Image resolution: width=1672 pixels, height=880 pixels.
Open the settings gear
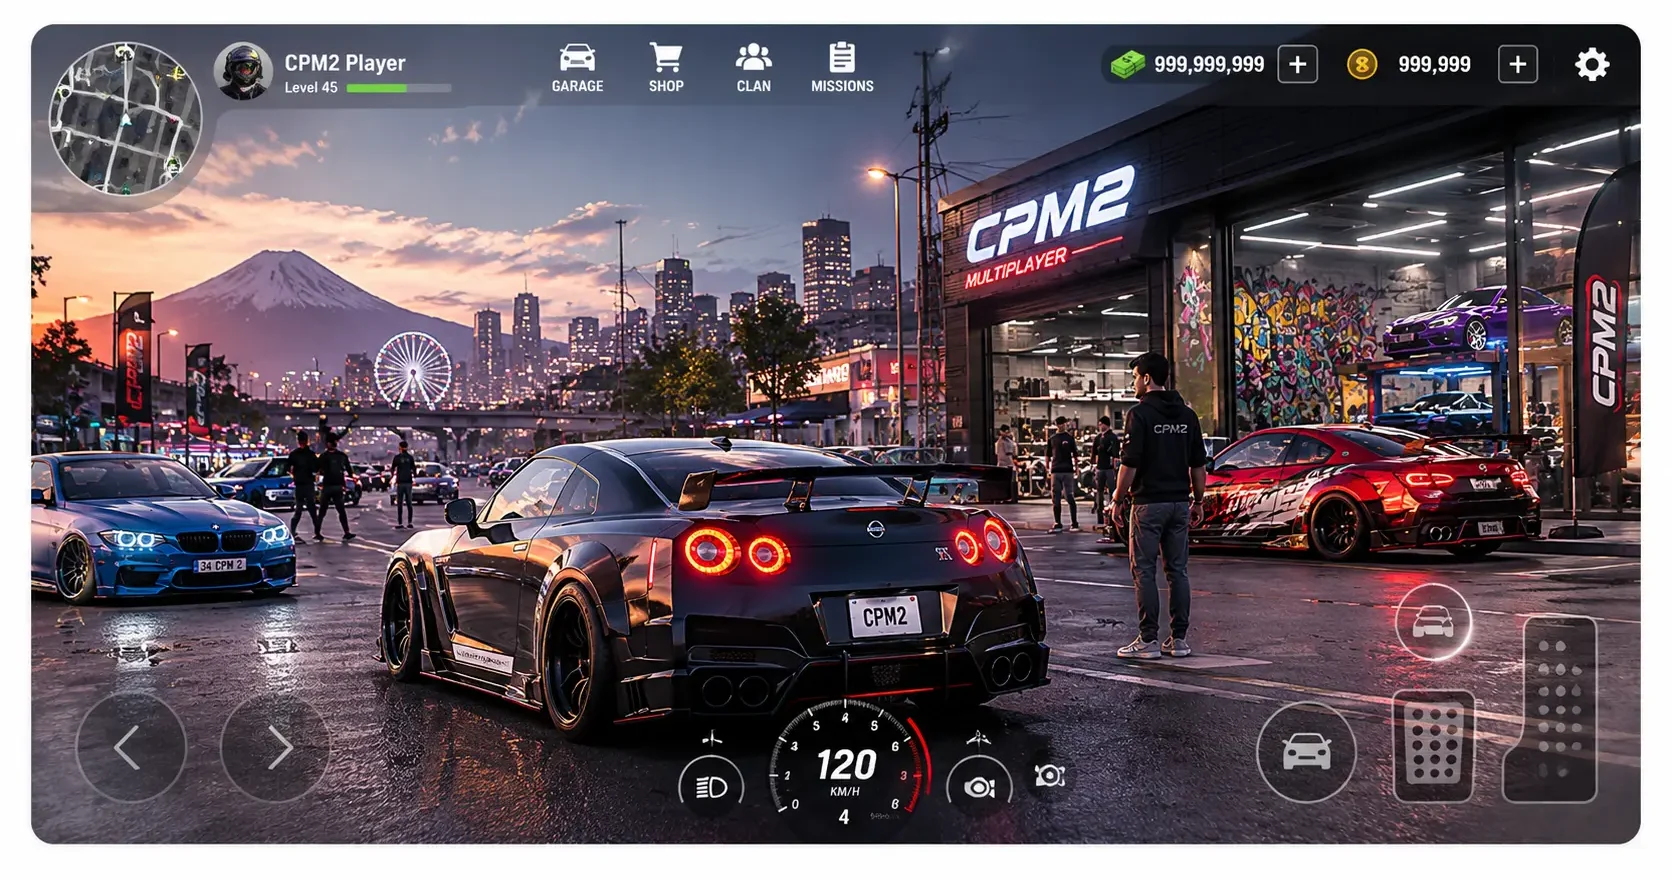coord(1592,65)
